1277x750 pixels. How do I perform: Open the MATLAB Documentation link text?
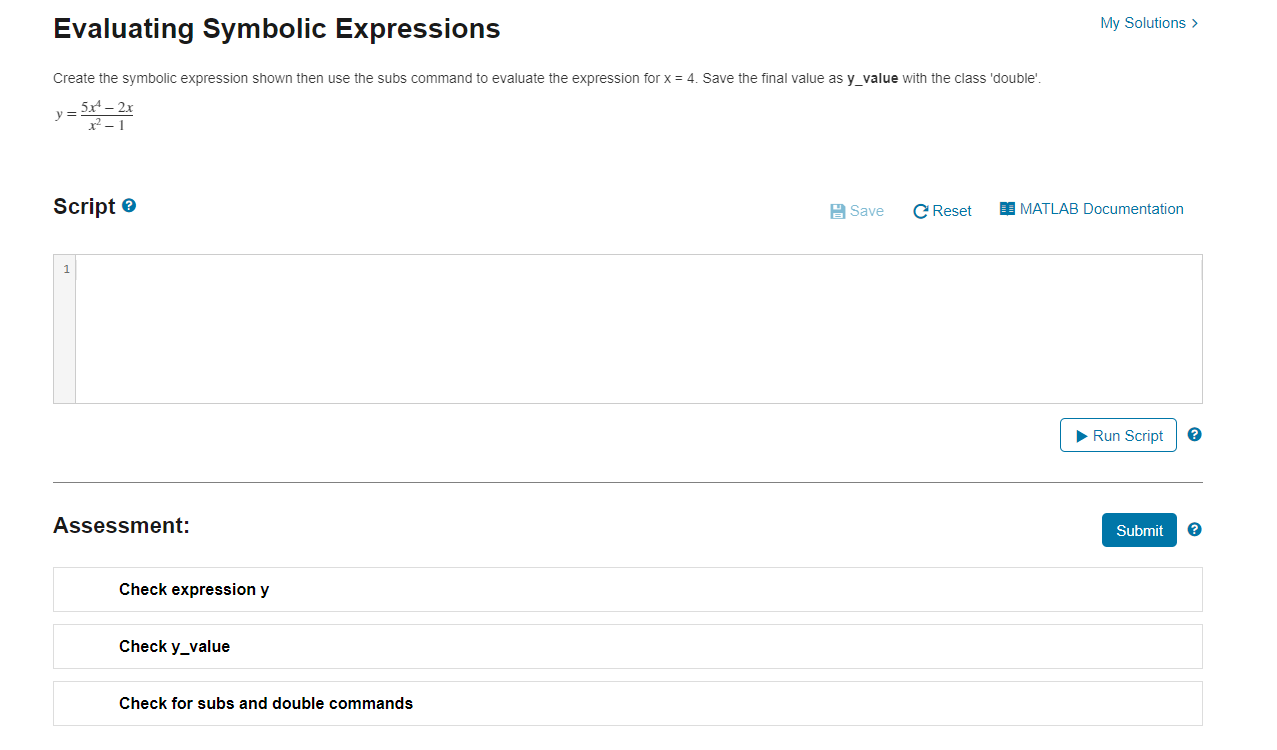[1102, 209]
